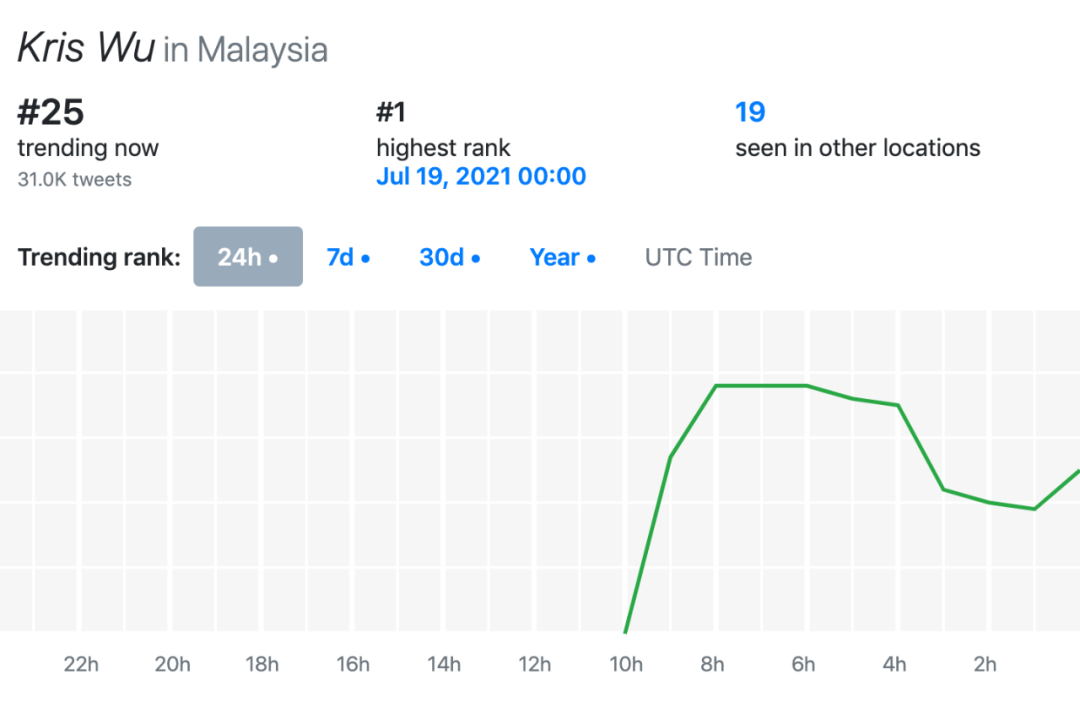1080x718 pixels.
Task: Show the Year trending rank view
Action: 562,257
